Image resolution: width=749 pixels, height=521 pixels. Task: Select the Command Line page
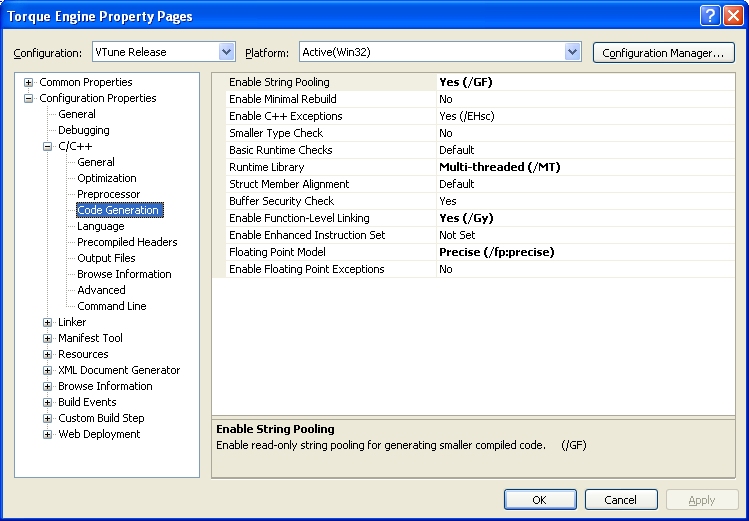tap(111, 306)
